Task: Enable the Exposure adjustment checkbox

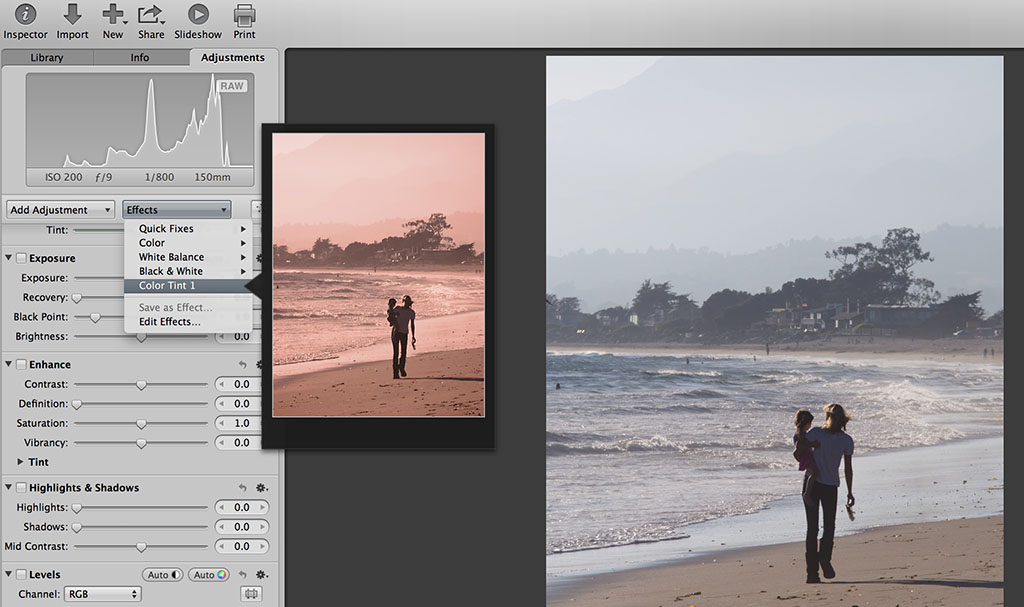Action: (21, 258)
